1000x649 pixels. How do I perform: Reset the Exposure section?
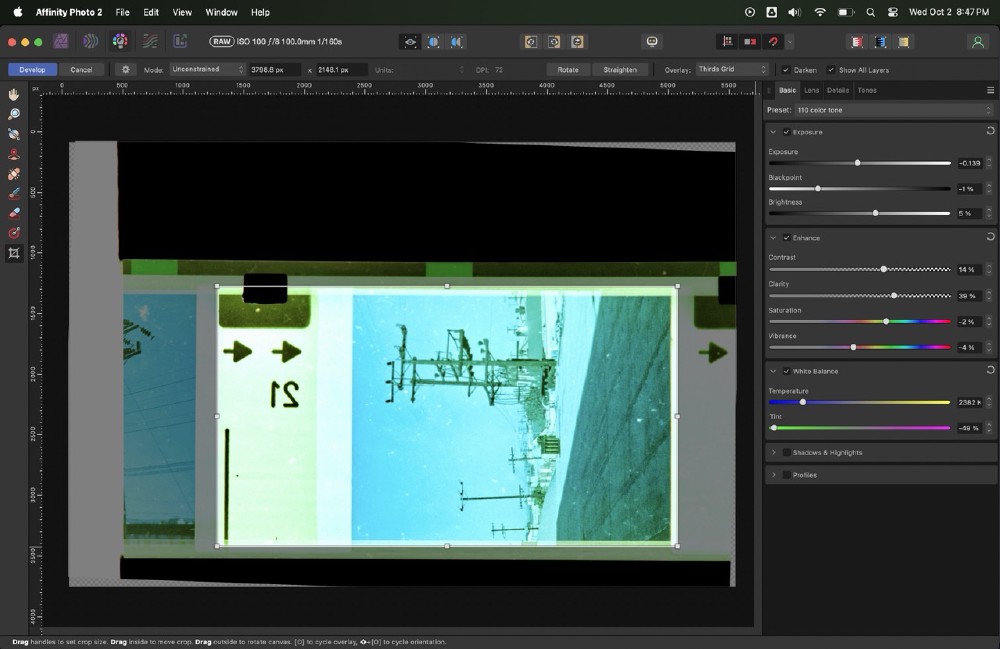[990, 131]
